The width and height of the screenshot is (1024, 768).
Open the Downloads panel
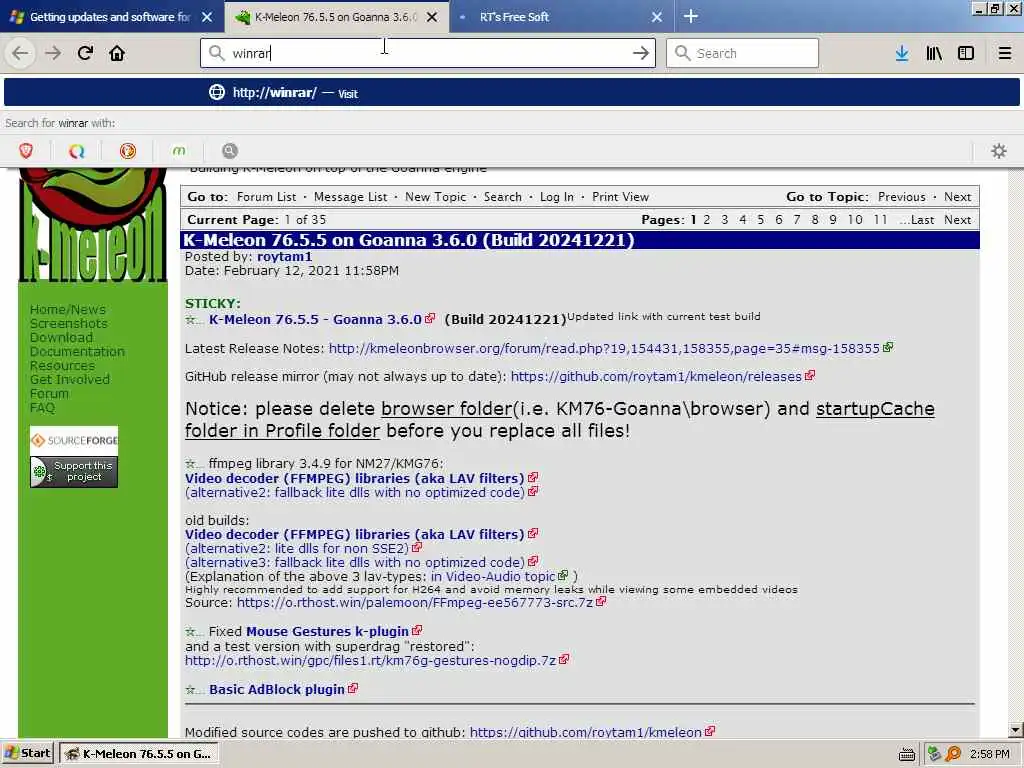pos(902,53)
